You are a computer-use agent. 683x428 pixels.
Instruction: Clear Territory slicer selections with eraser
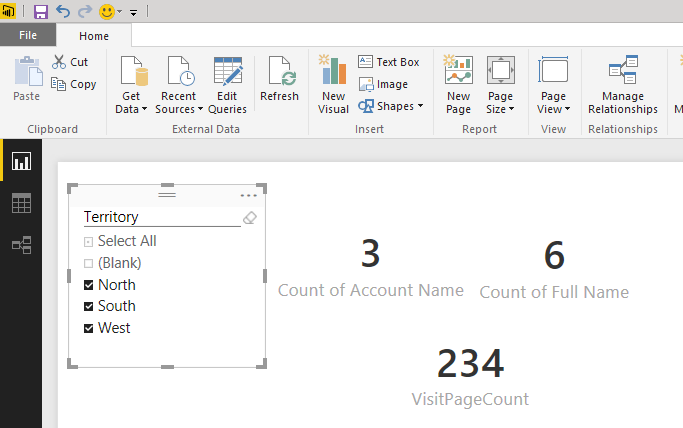(250, 217)
